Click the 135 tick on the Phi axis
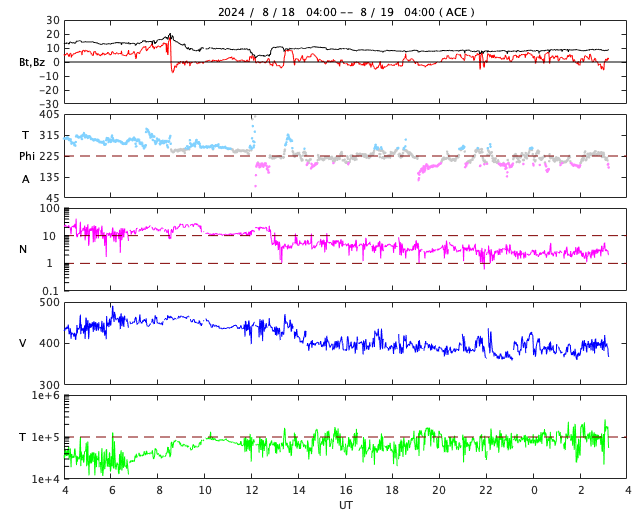 point(49,177)
